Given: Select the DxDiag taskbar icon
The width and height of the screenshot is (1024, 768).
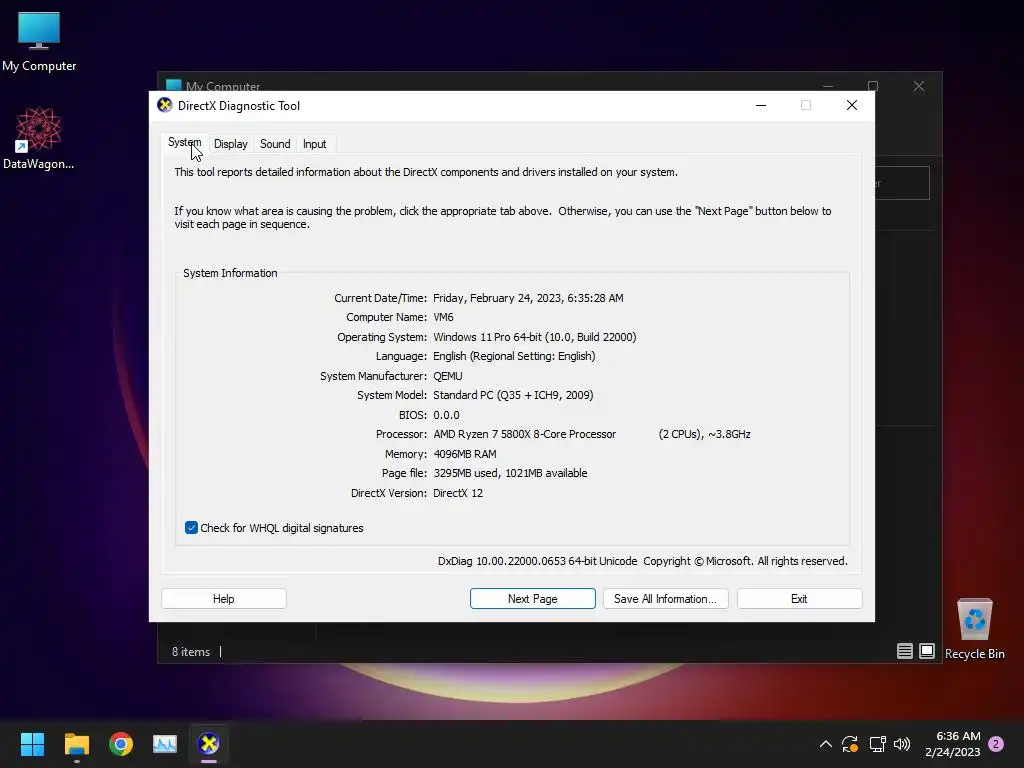Looking at the screenshot, I should point(209,744).
